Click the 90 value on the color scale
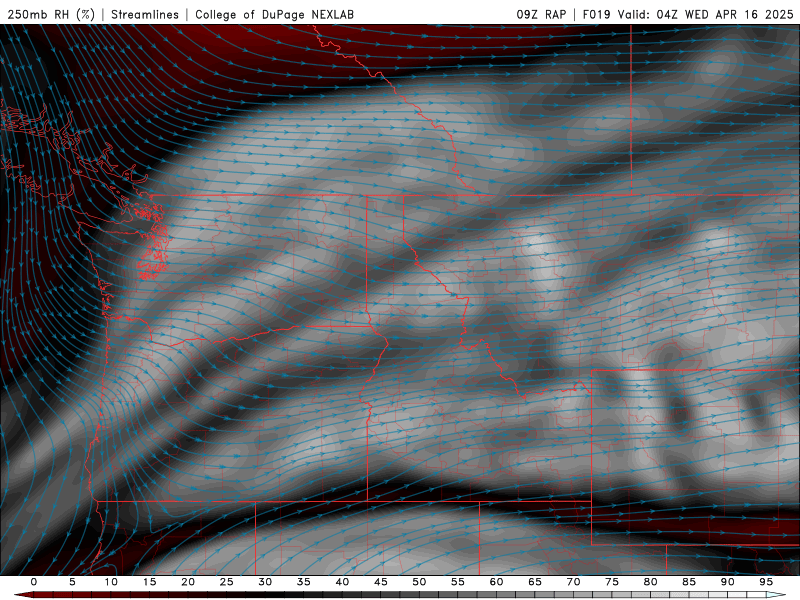800x600 pixels. click(x=728, y=582)
